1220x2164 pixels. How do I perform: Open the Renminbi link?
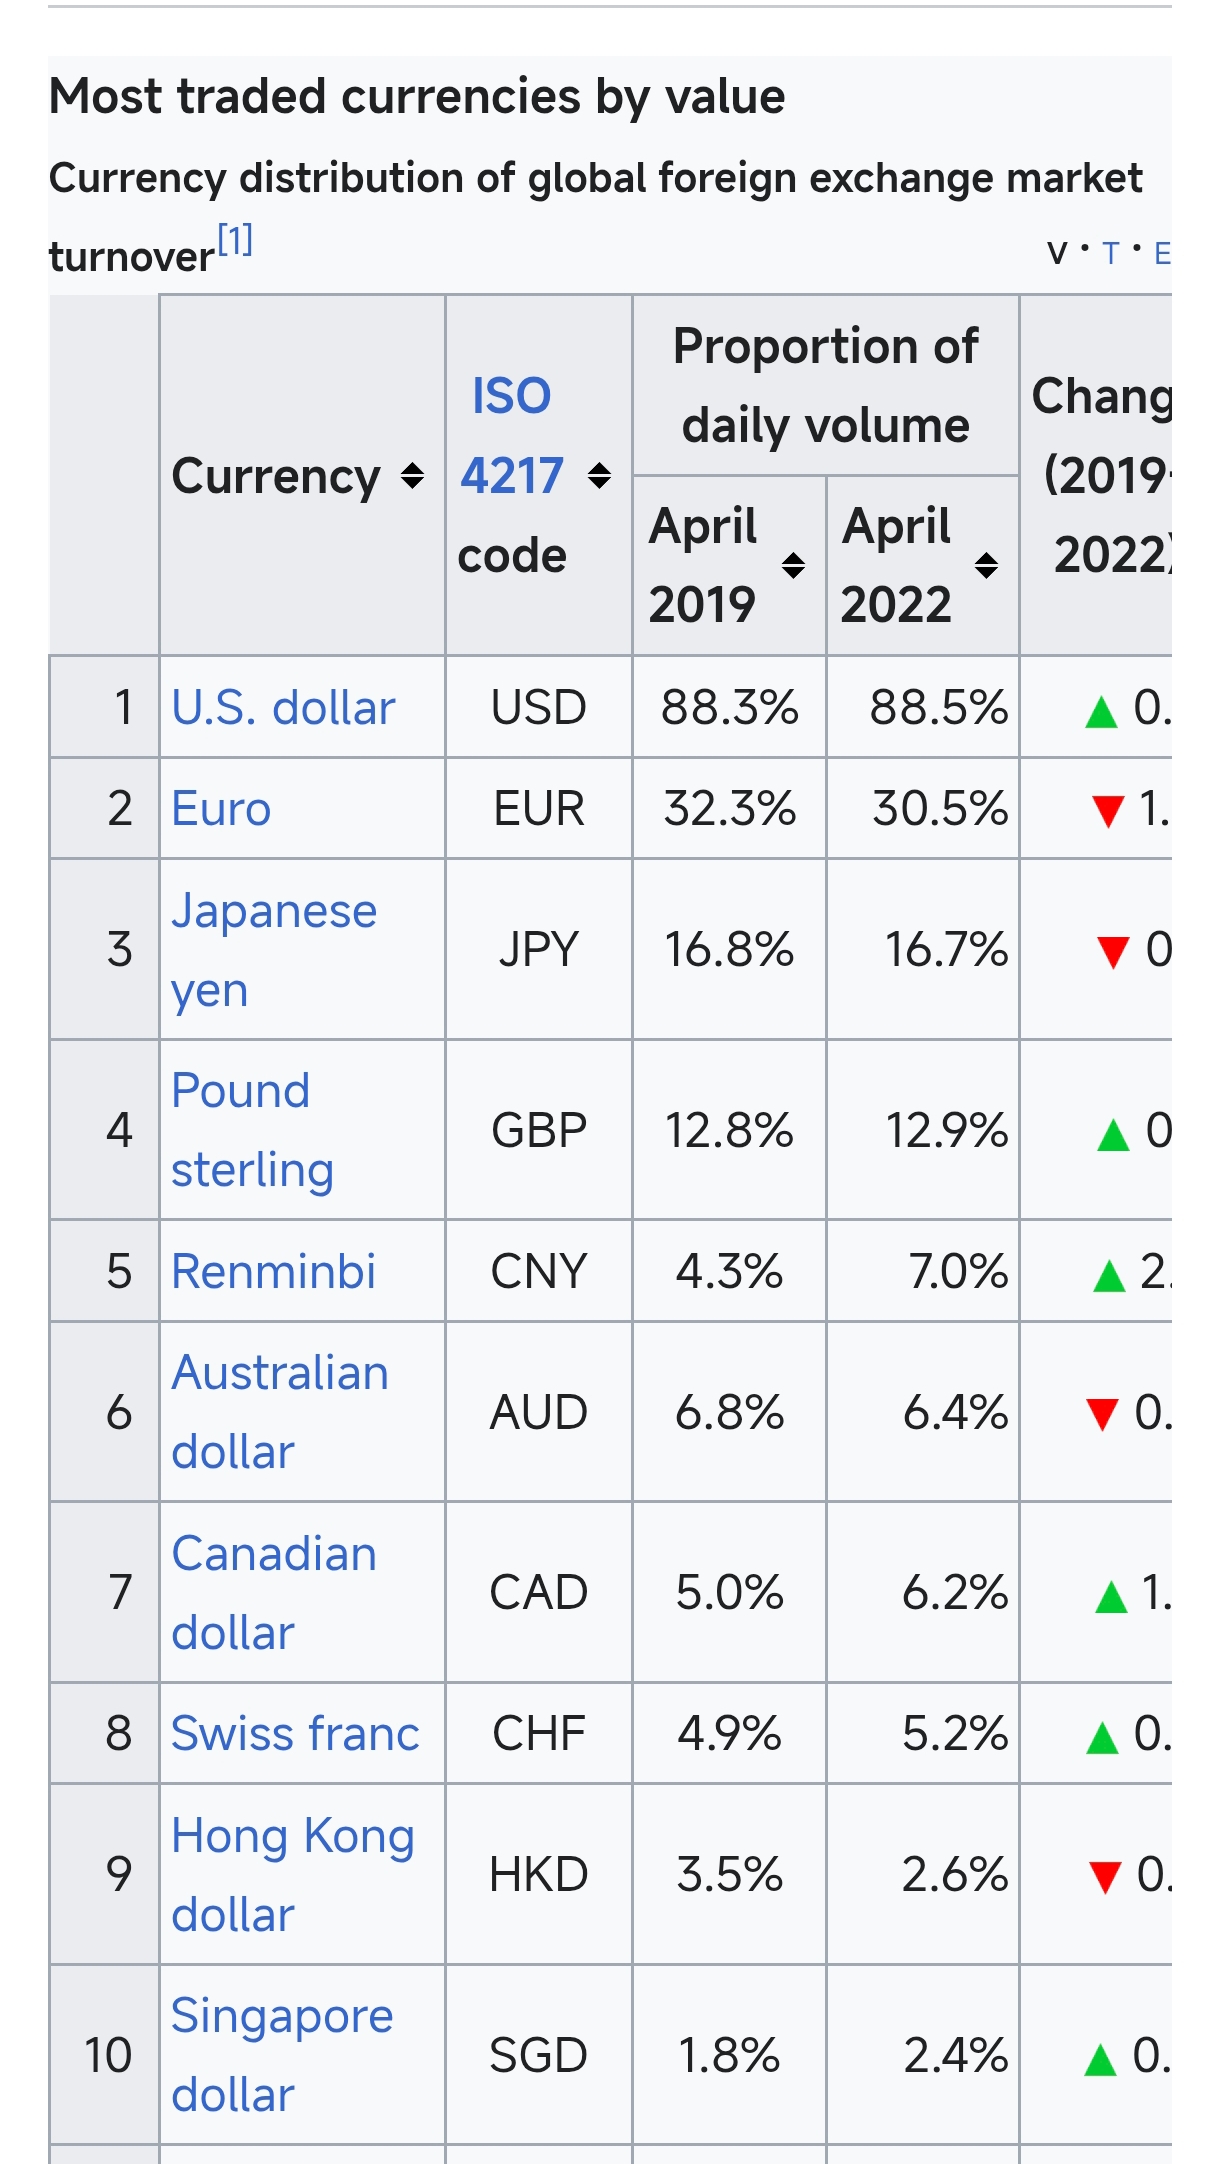pos(273,1272)
